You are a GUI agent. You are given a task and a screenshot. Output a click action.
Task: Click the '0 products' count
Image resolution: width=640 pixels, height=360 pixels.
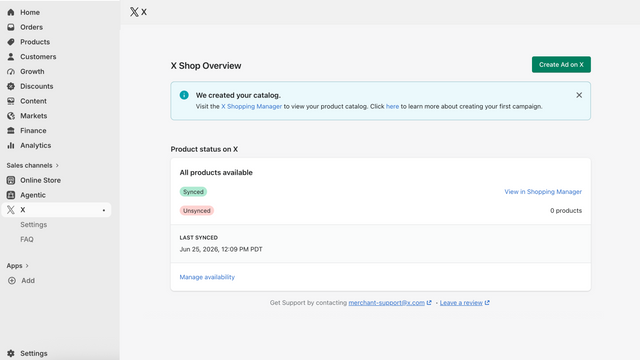[x=566, y=211]
